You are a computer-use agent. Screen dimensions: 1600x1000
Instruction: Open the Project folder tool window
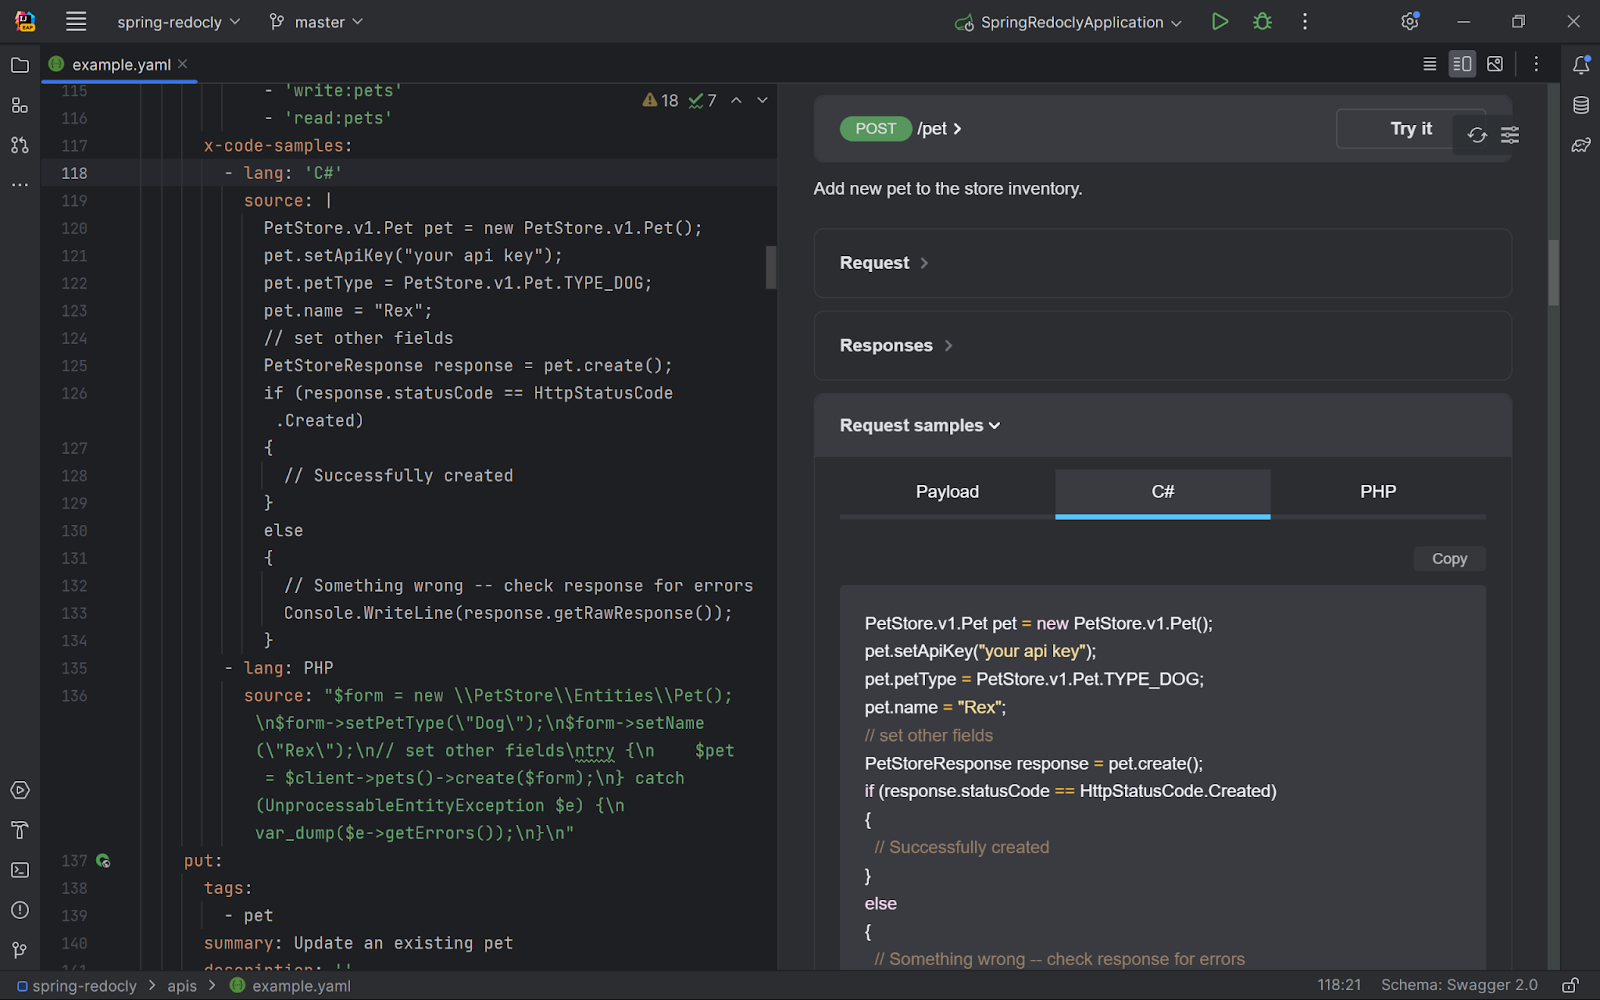19,65
